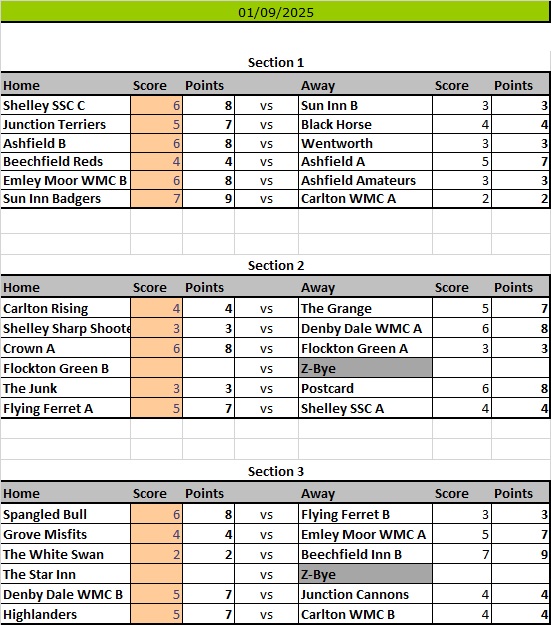551x625 pixels.
Task: Select Ashfield A away points cell
Action: pyautogui.click(x=520, y=161)
